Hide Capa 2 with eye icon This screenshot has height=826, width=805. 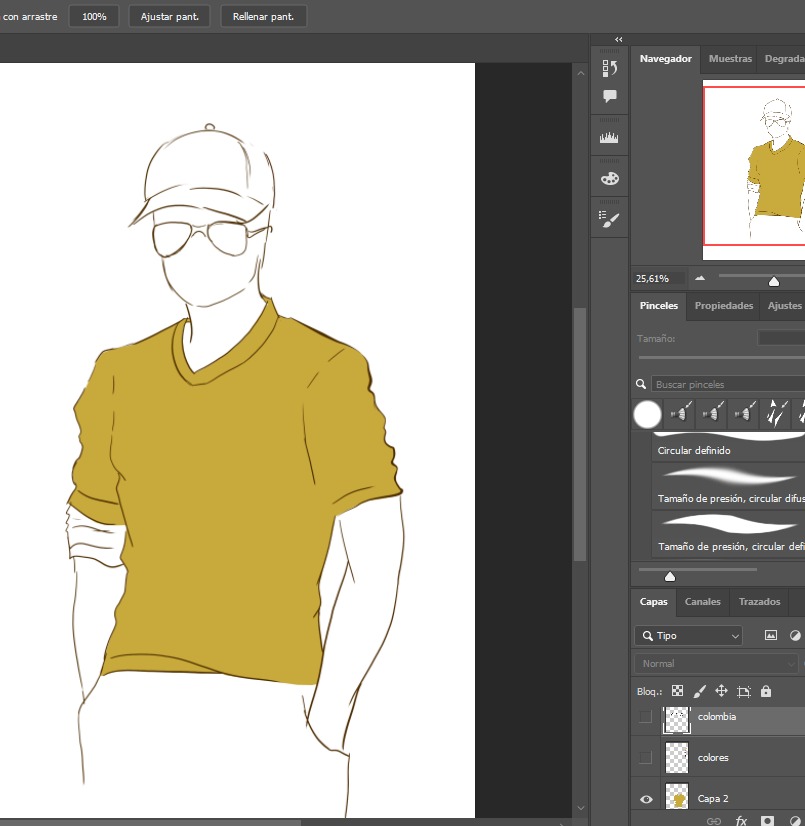(646, 799)
